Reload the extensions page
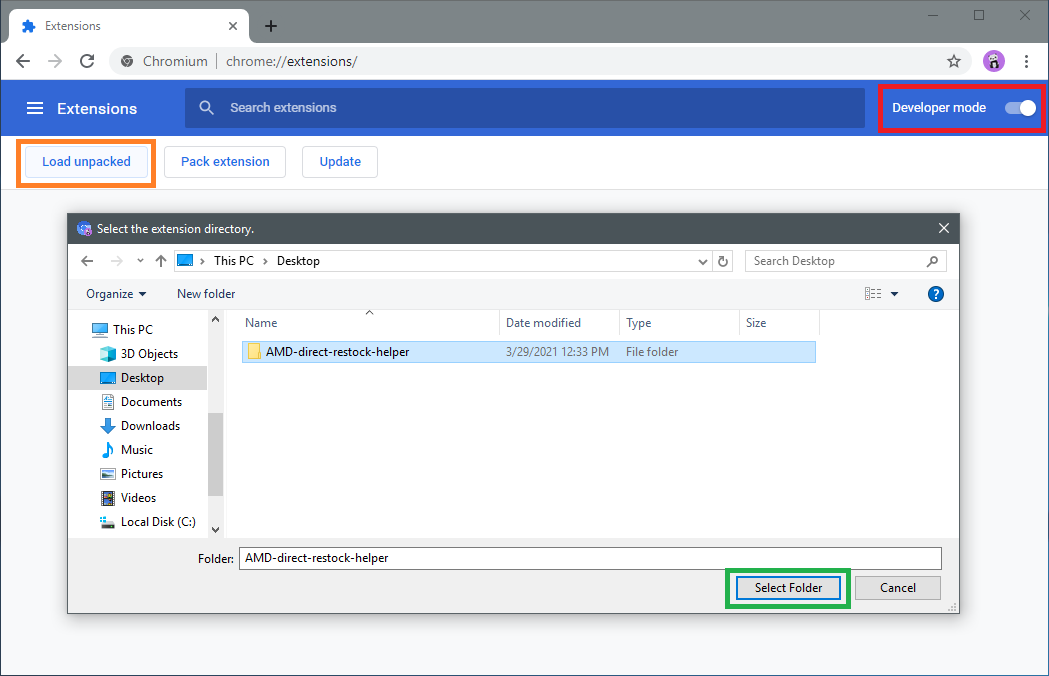The image size is (1049, 676). (x=87, y=61)
